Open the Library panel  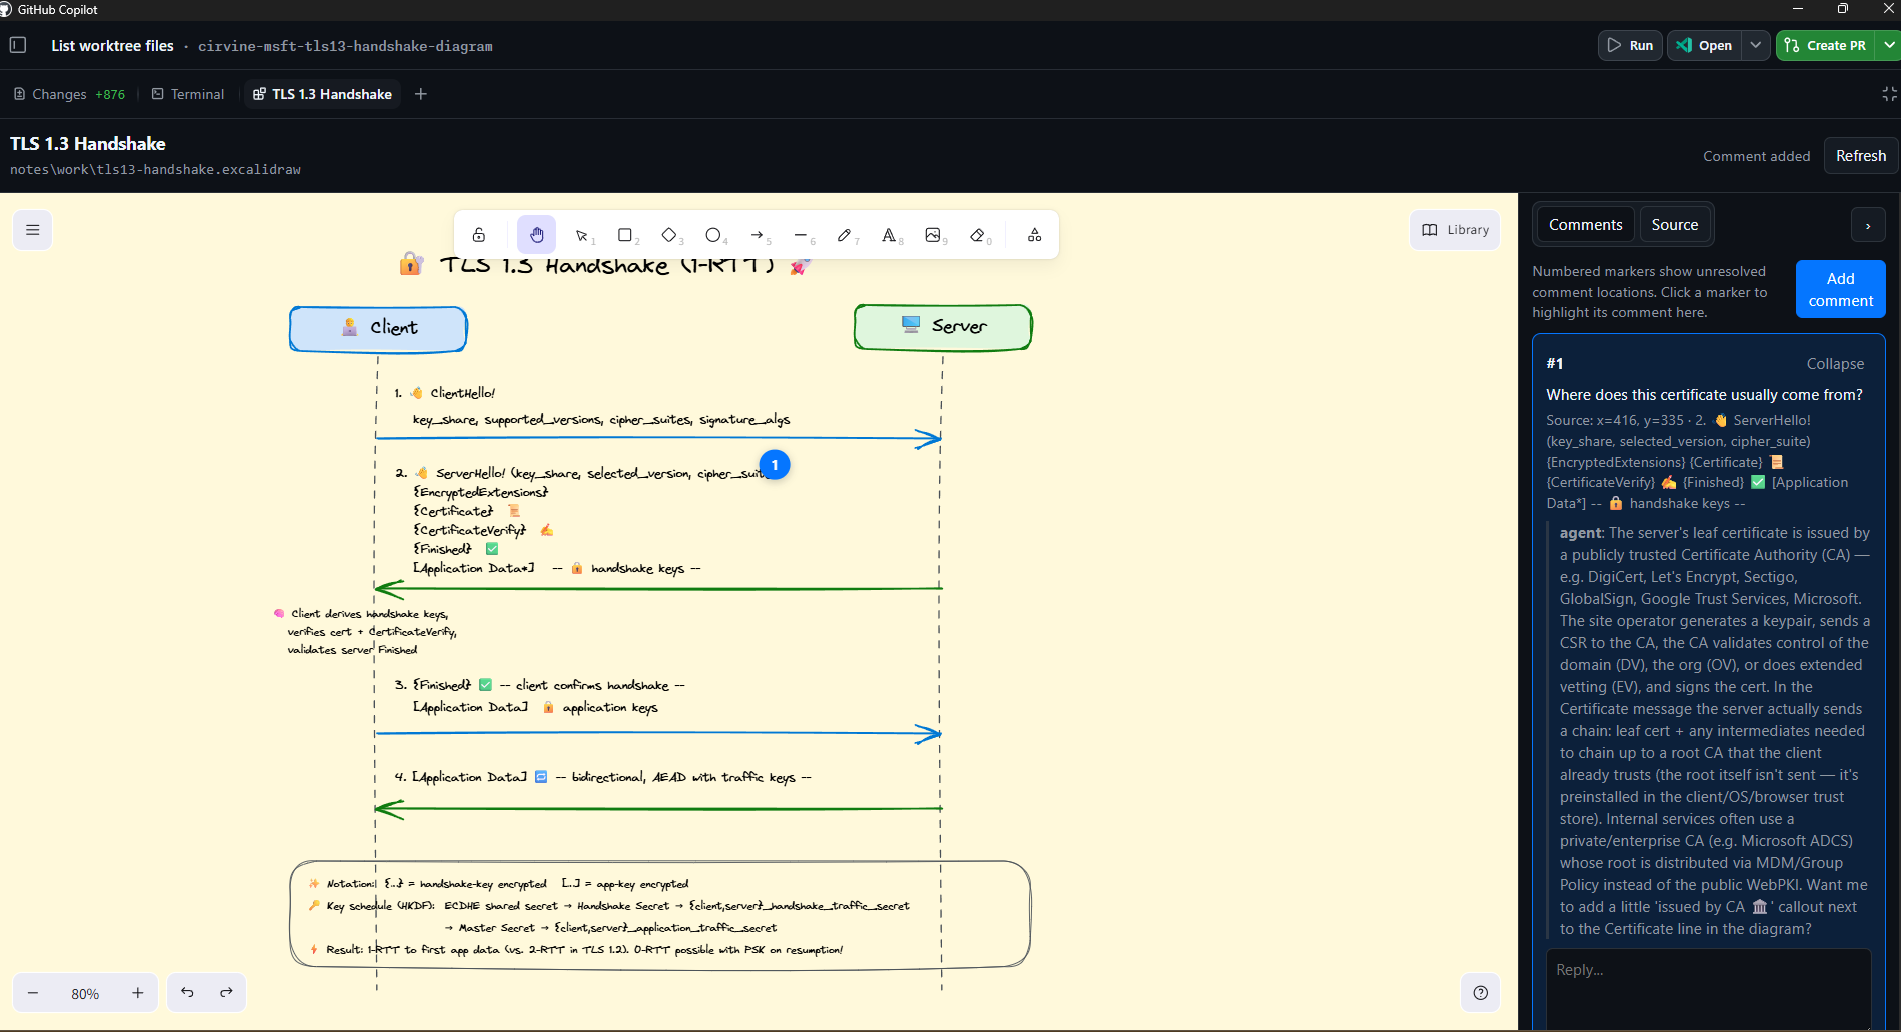(1455, 230)
